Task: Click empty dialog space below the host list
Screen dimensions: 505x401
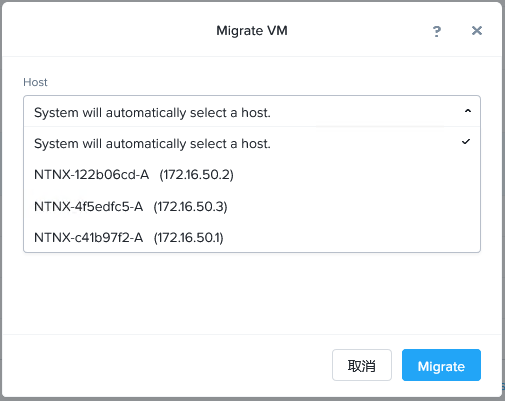Action: point(252,293)
